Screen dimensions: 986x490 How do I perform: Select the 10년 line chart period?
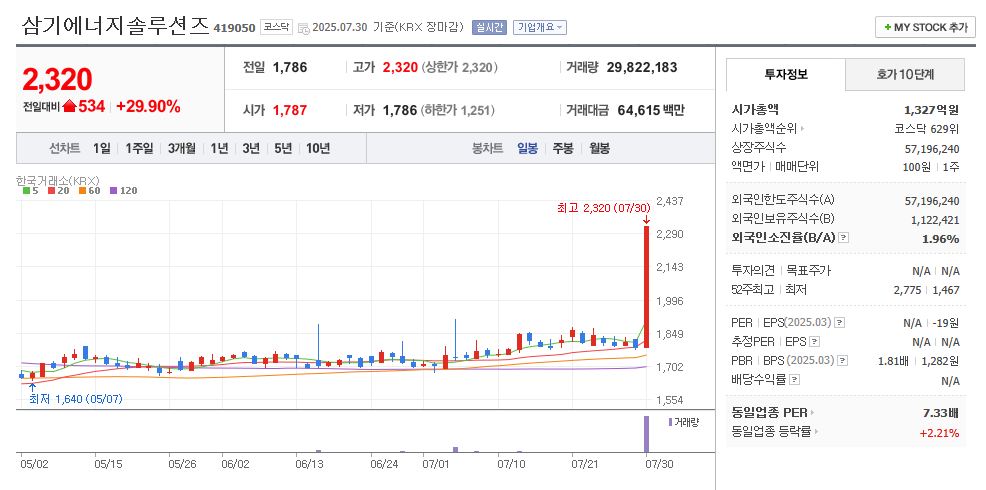[318, 148]
